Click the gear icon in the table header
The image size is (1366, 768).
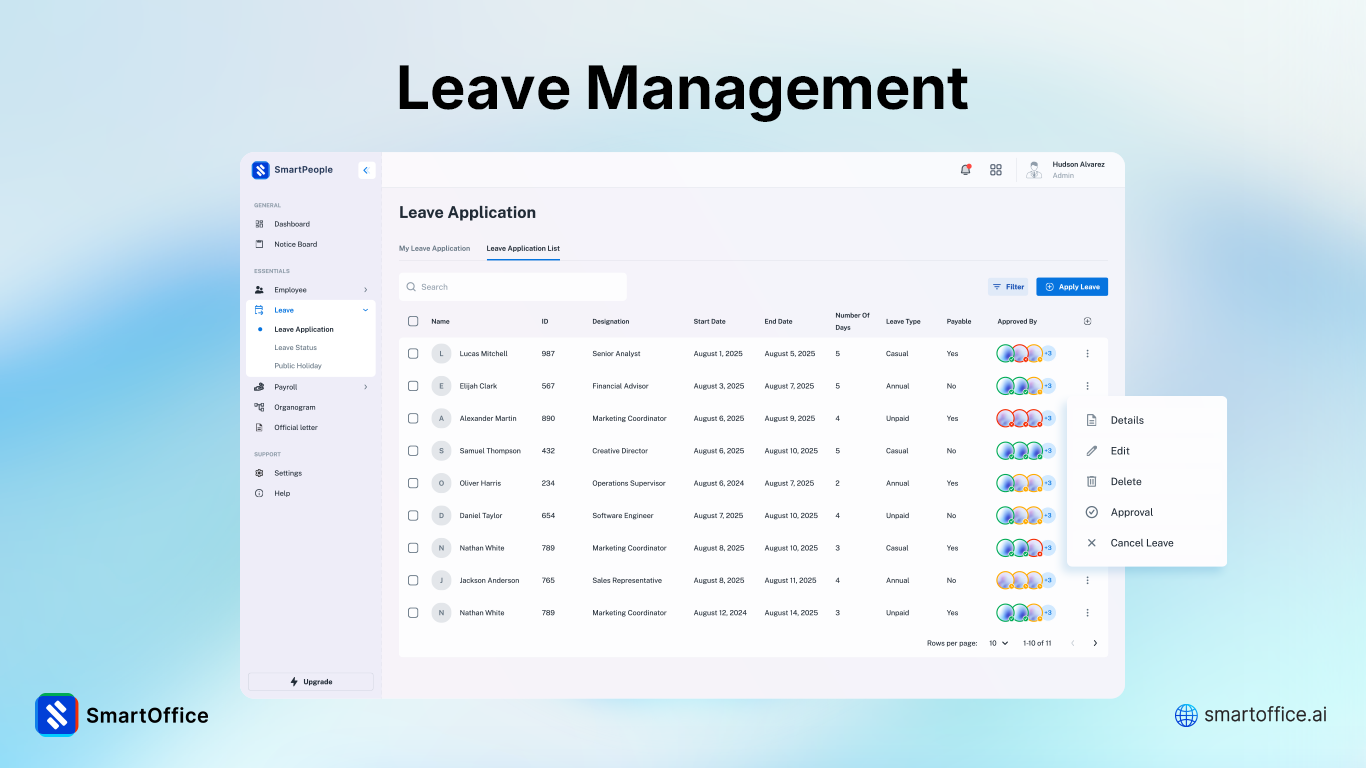[x=1087, y=321]
